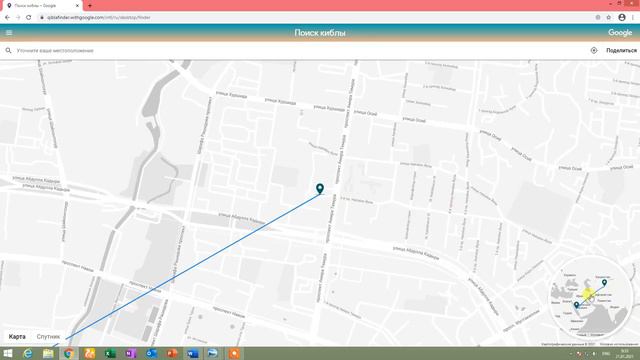Open a new browser tab with plus
640x360 pixels.
coord(90,6)
